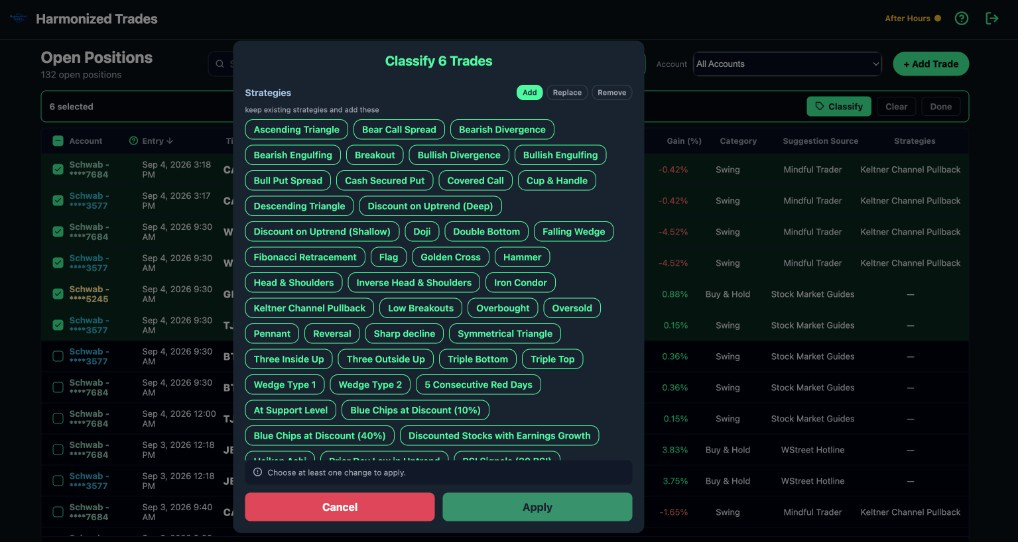1024x542 pixels.
Task: Select the Low Breakouts strategy
Action: pyautogui.click(x=421, y=308)
